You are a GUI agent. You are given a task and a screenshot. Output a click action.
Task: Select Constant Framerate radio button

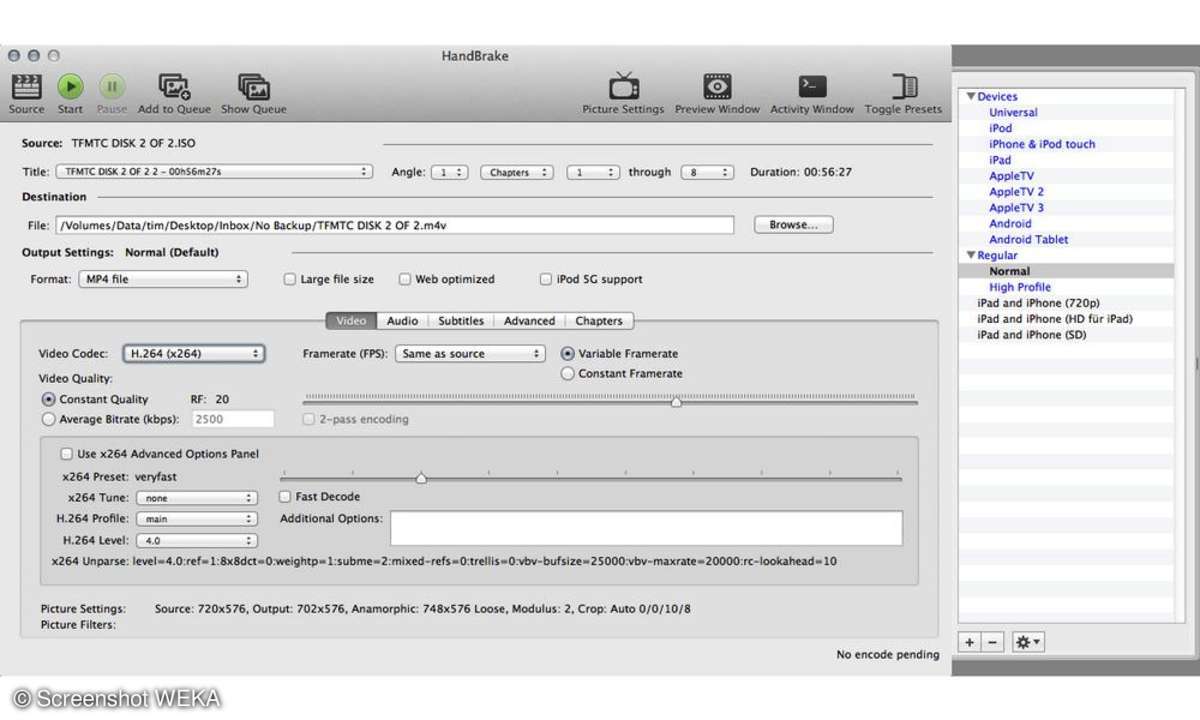tap(568, 374)
